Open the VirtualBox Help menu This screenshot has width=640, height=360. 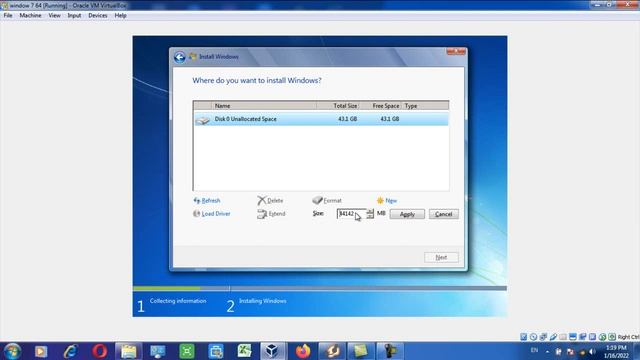[120, 16]
